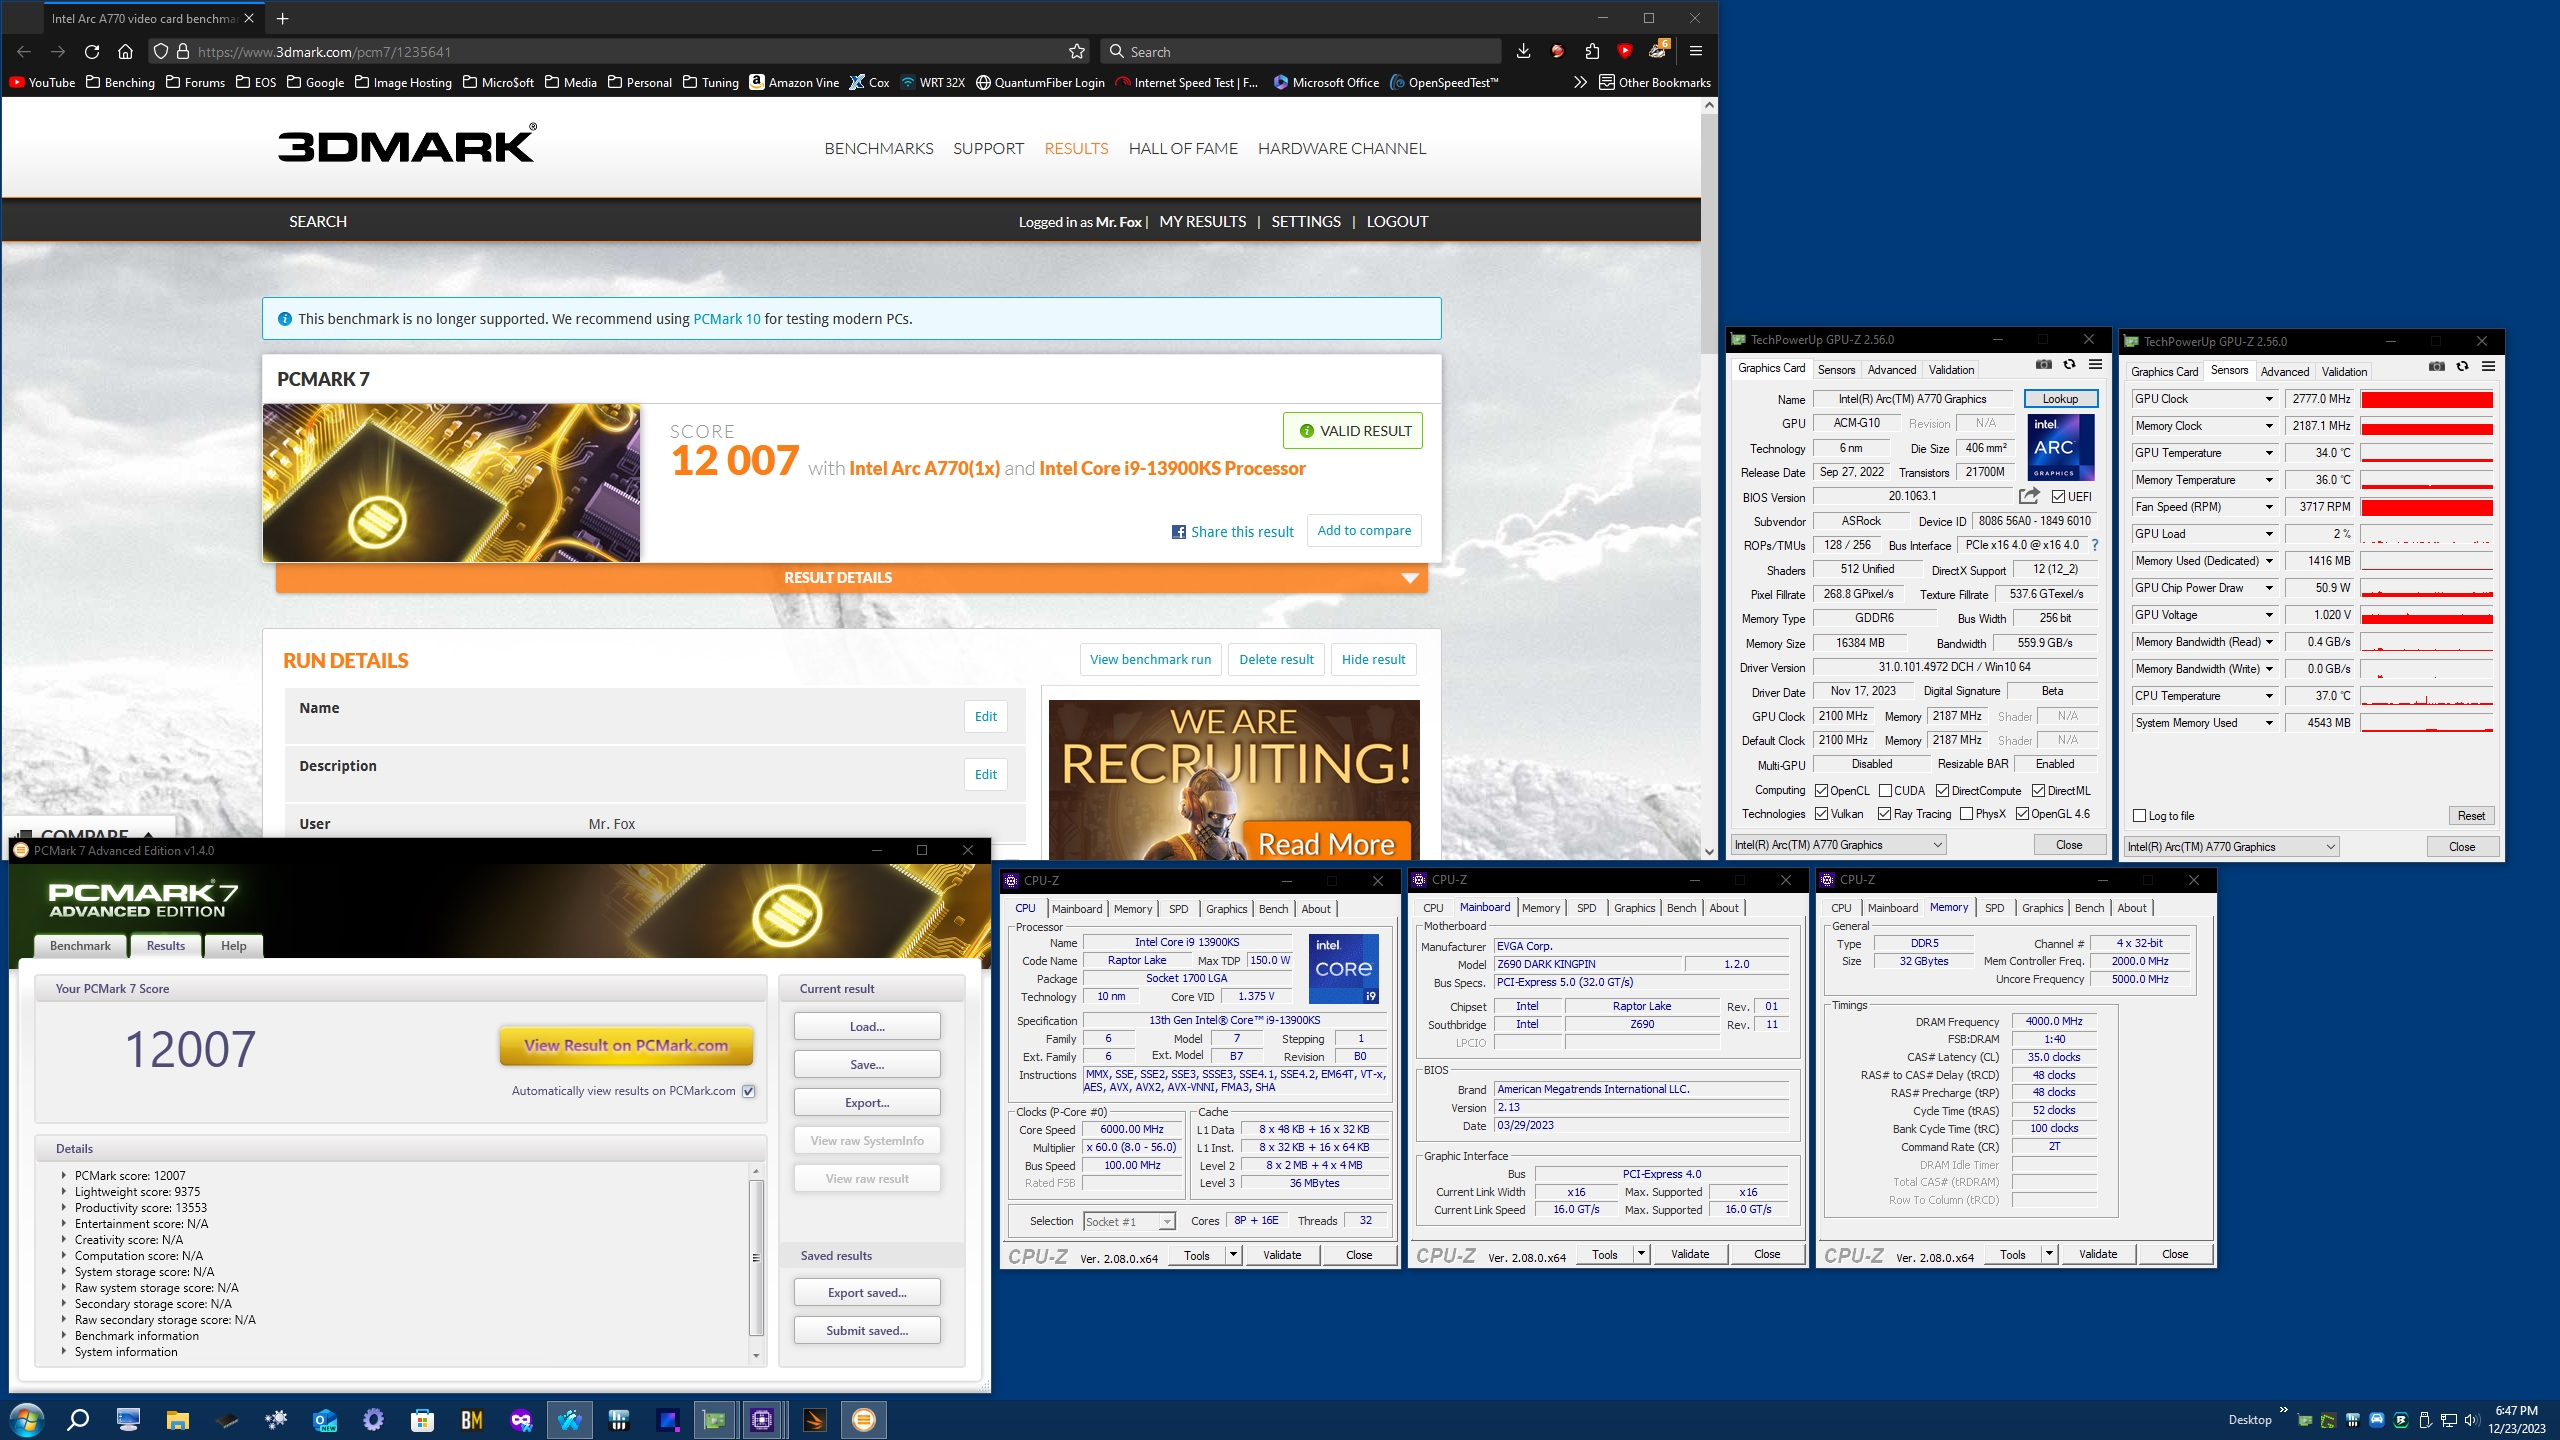Open the Help tab in PCMark 7

coord(233,946)
